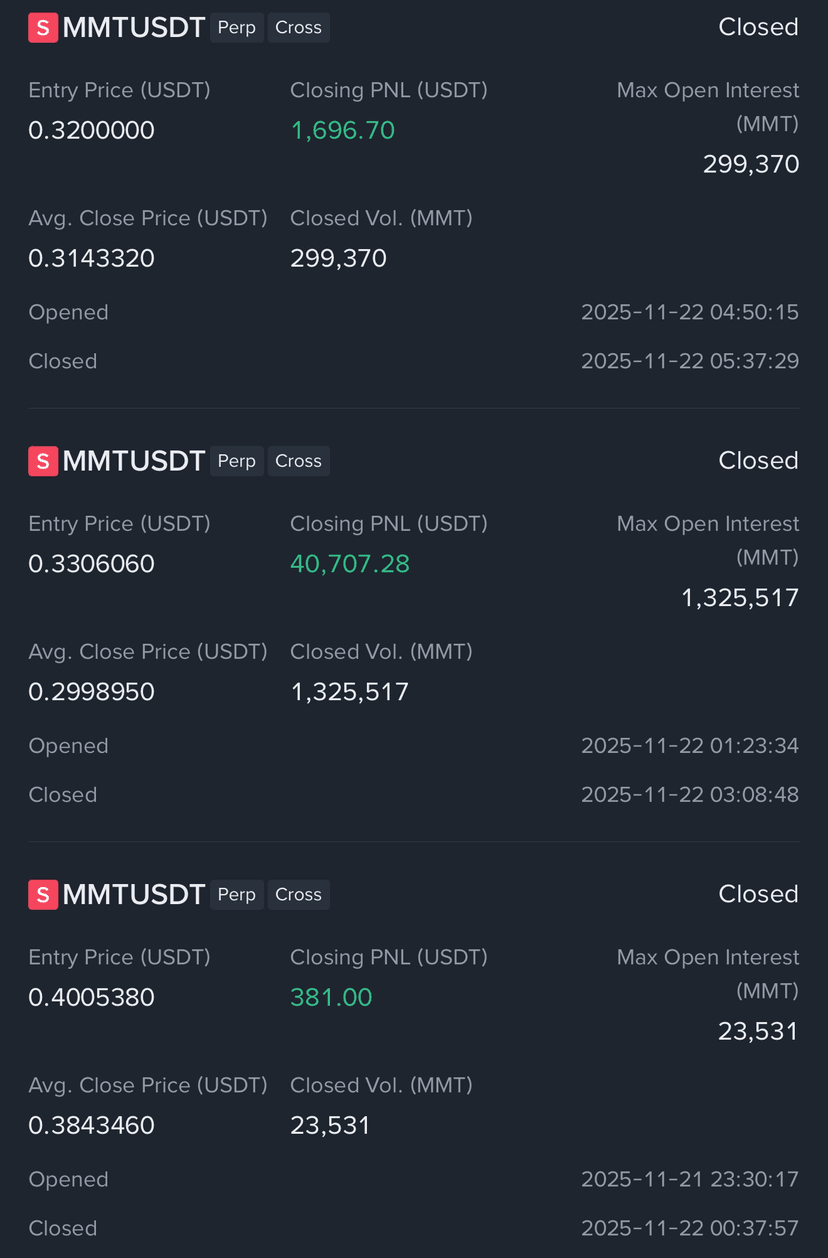Click the red S icon of third MMTUSDT position
Viewport: 828px width, 1258px height.
point(42,895)
